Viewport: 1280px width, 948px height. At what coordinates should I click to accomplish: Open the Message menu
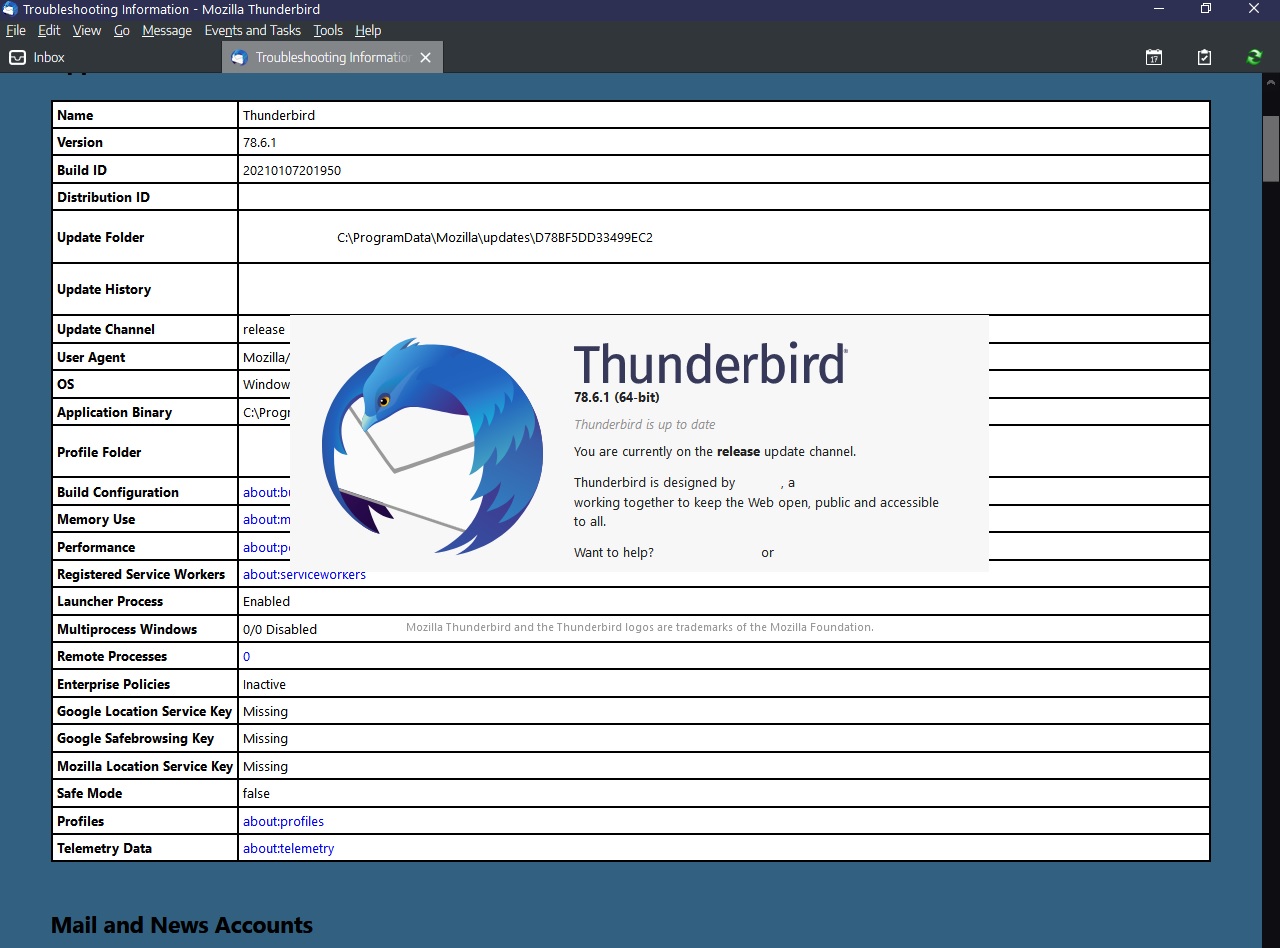point(167,31)
